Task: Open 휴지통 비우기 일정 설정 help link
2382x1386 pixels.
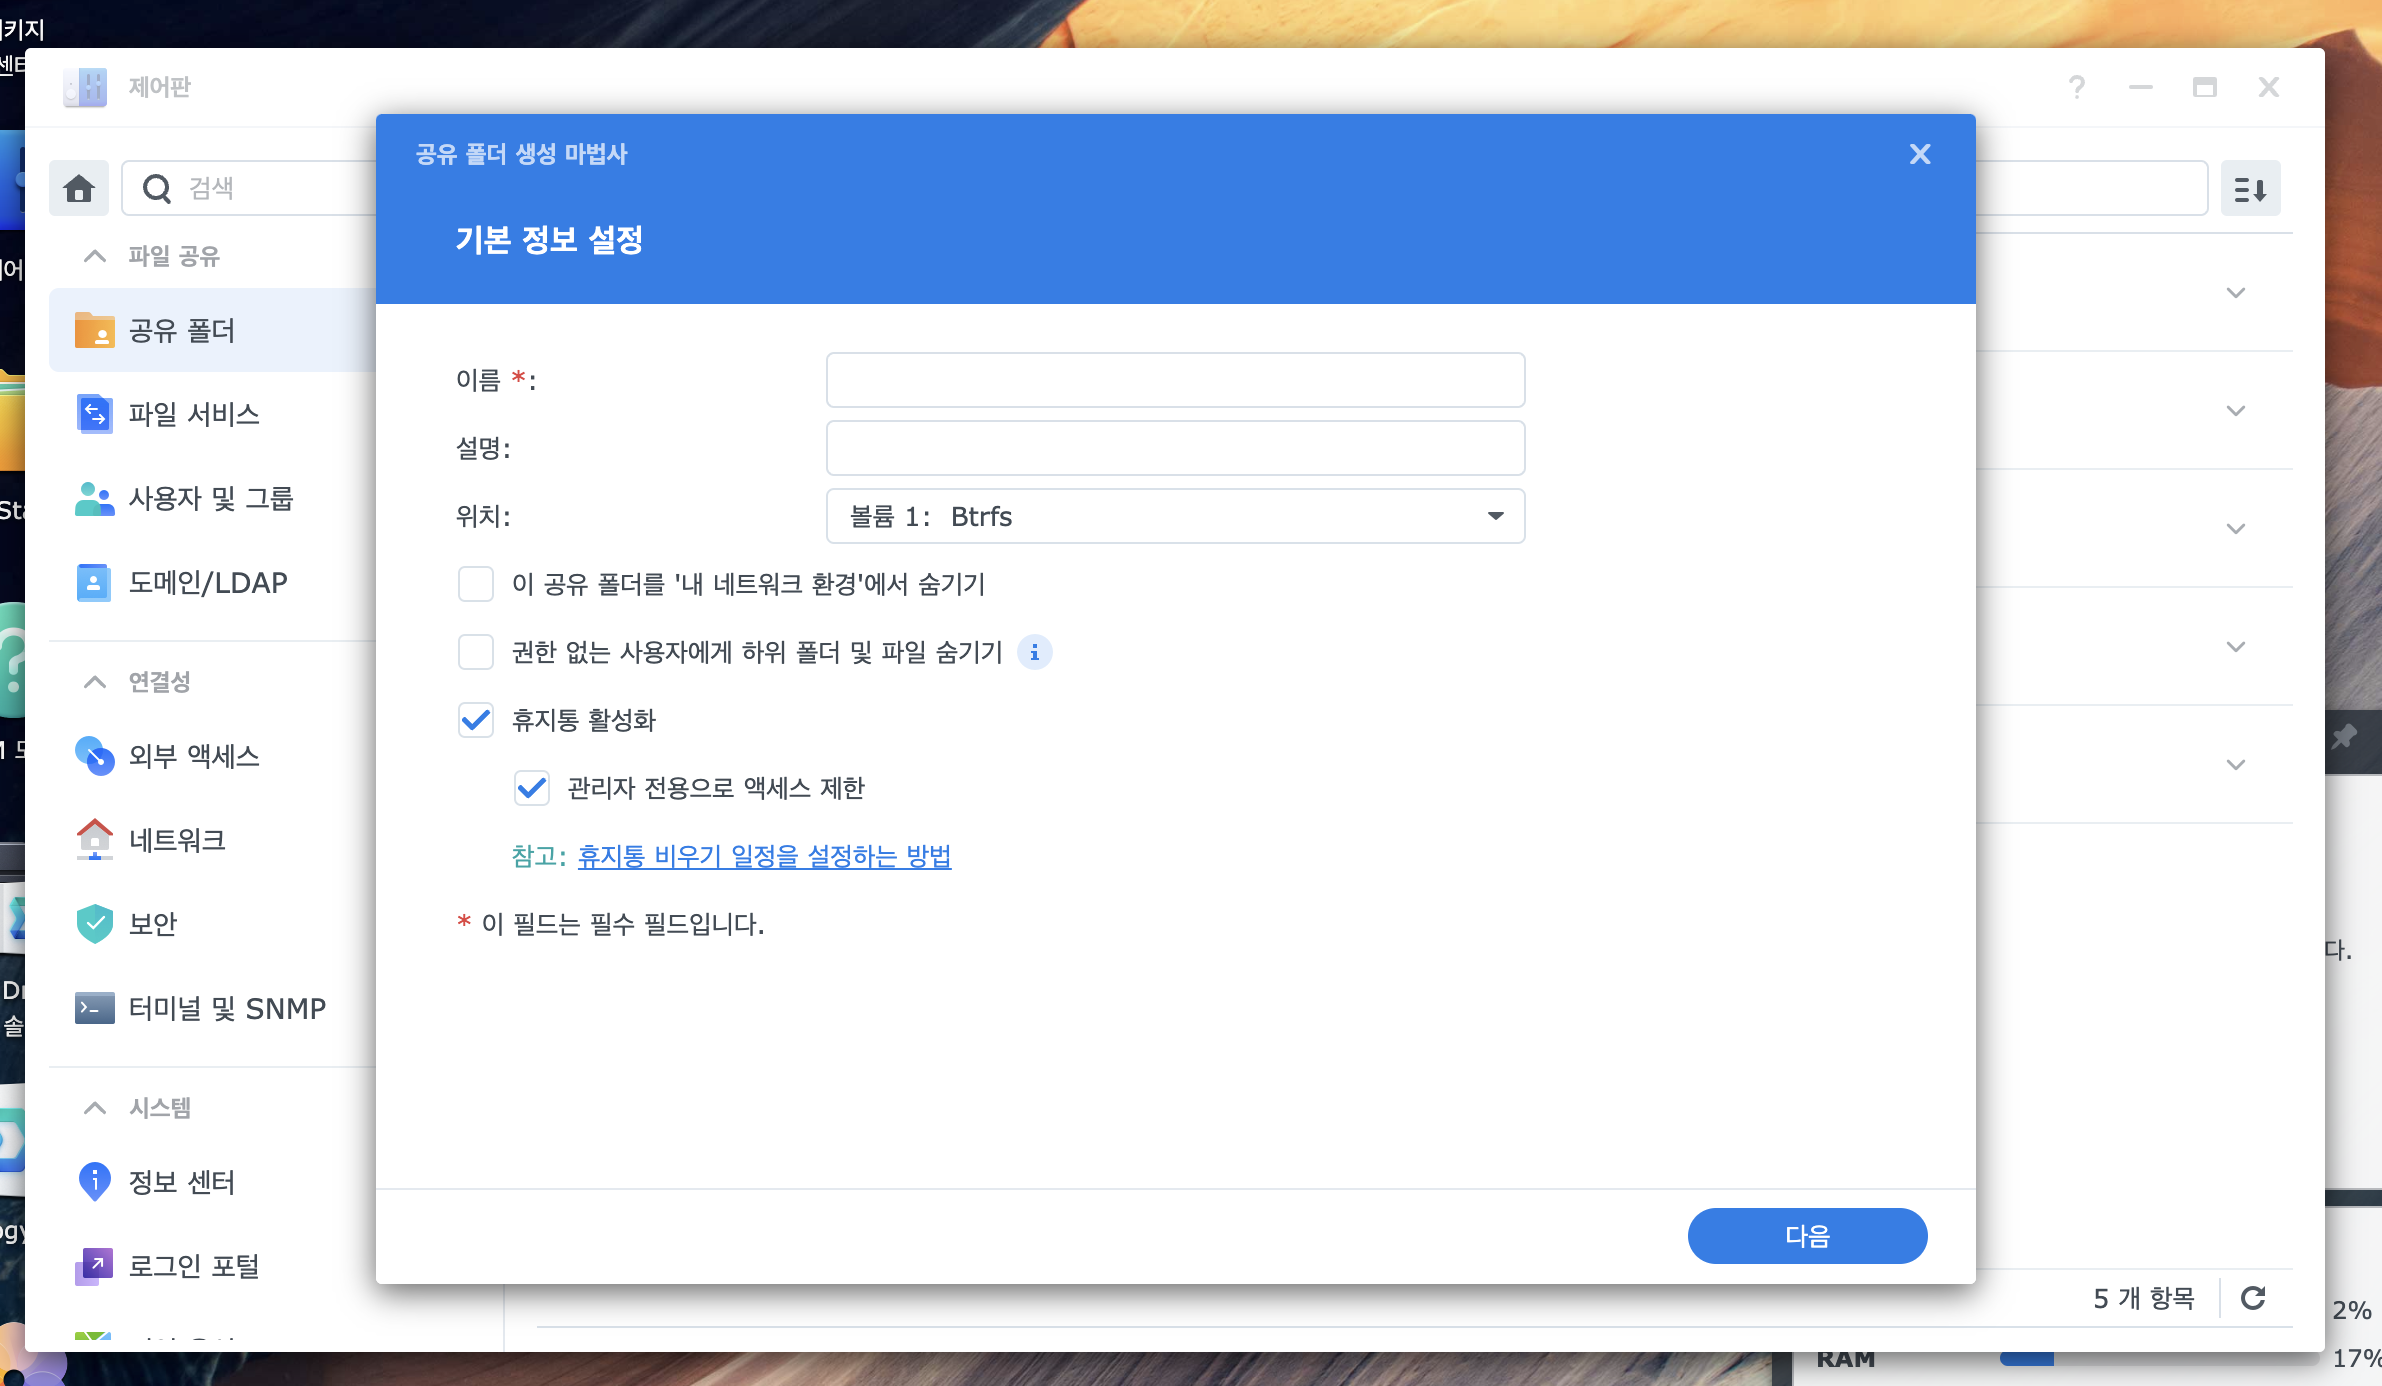Action: click(x=764, y=856)
